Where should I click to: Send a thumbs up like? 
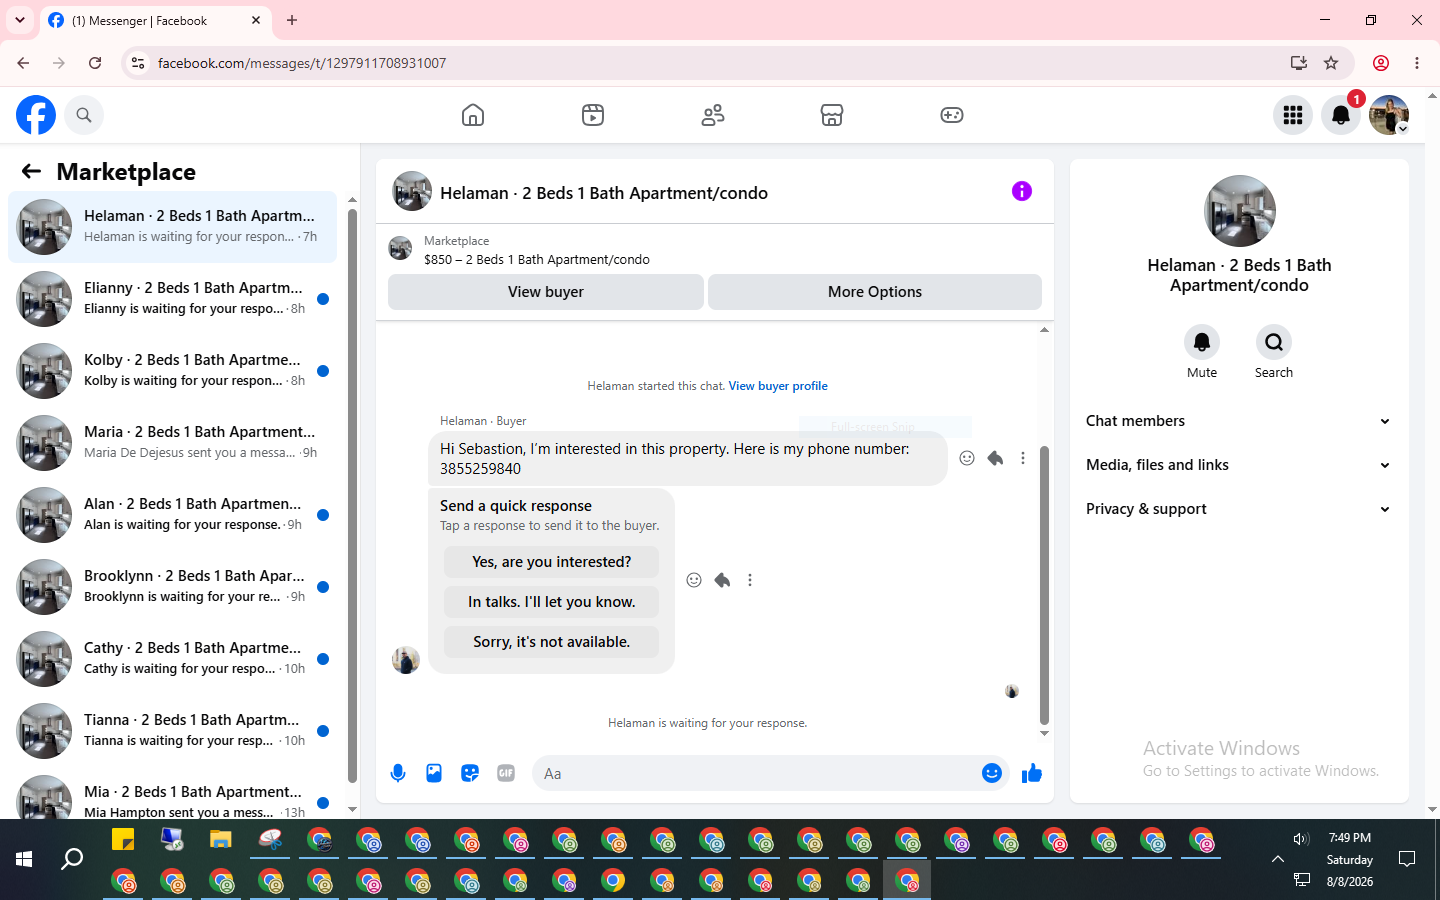pyautogui.click(x=1032, y=773)
